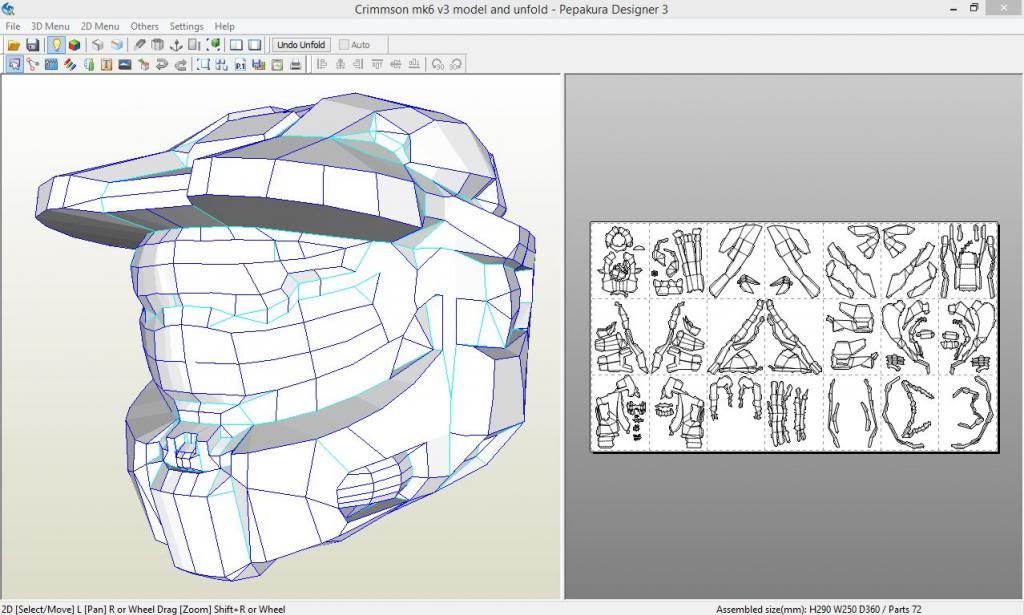Expand the 2D Menu
Viewport: 1024px width, 615px height.
[x=99, y=26]
